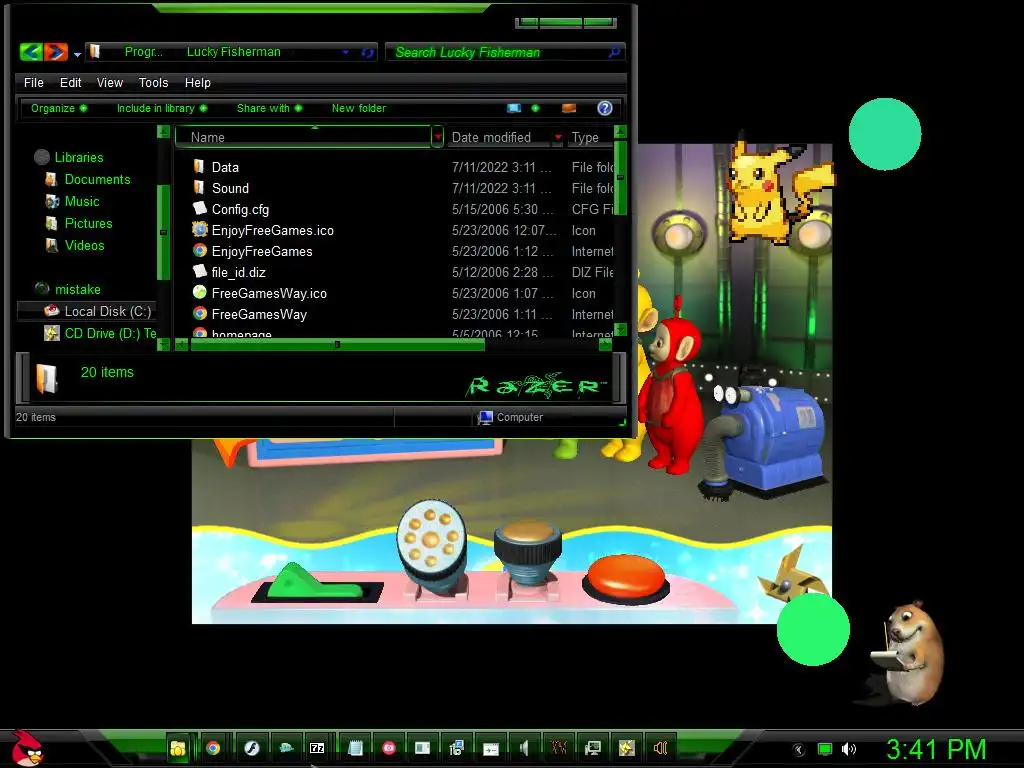
Task: Click the search magnifier icon
Action: click(614, 52)
